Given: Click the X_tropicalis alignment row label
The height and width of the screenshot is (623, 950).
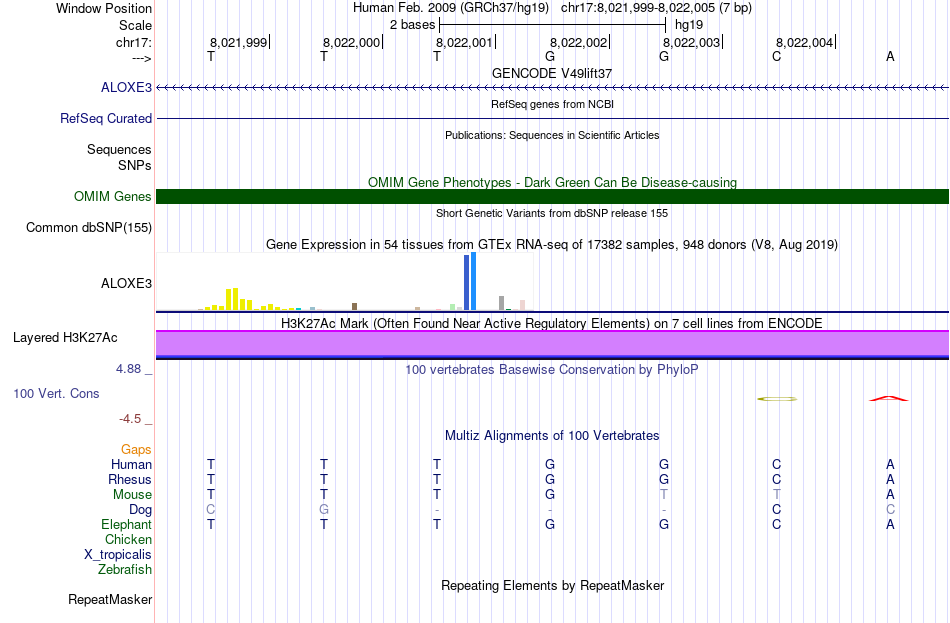Looking at the screenshot, I should click(118, 555).
